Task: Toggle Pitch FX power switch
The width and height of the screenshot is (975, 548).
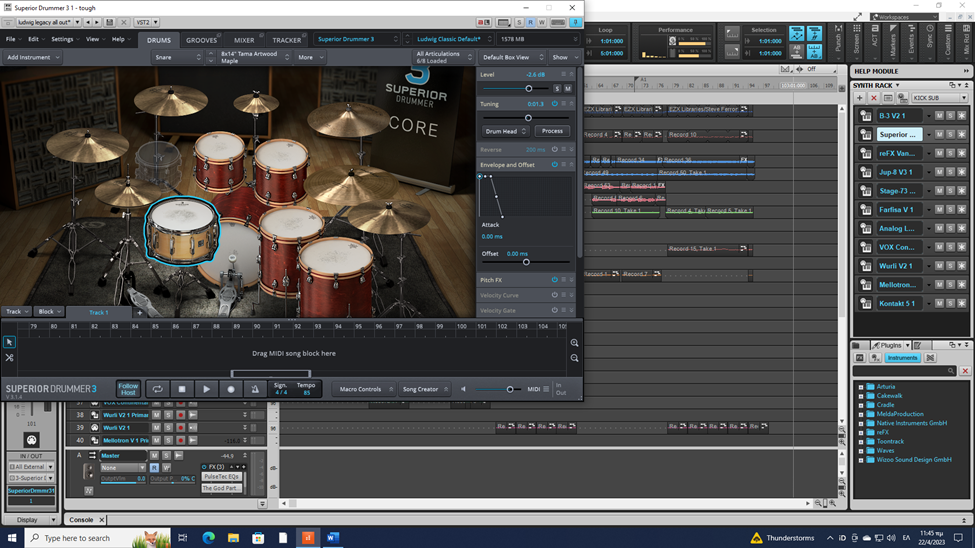Action: coord(555,280)
